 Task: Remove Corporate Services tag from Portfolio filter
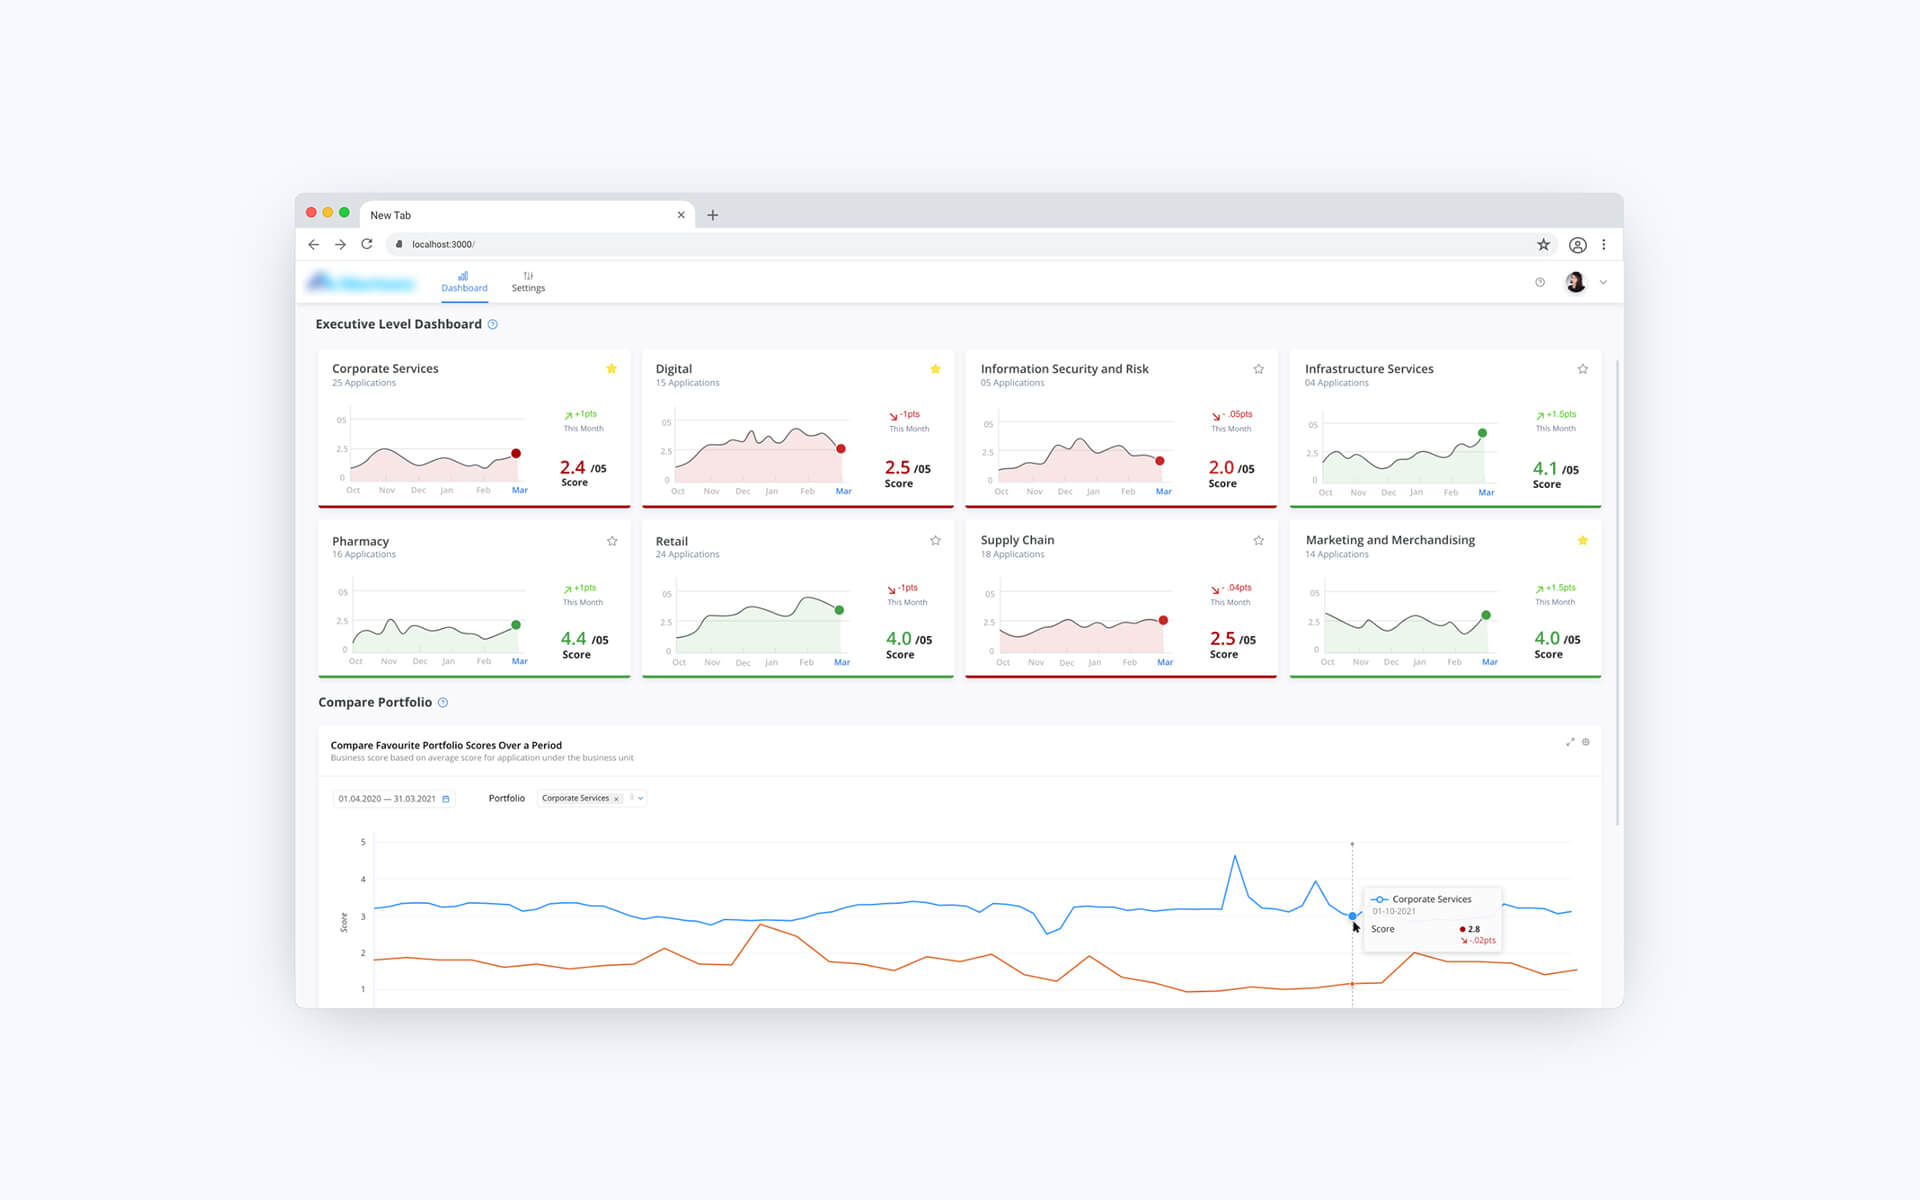point(616,799)
